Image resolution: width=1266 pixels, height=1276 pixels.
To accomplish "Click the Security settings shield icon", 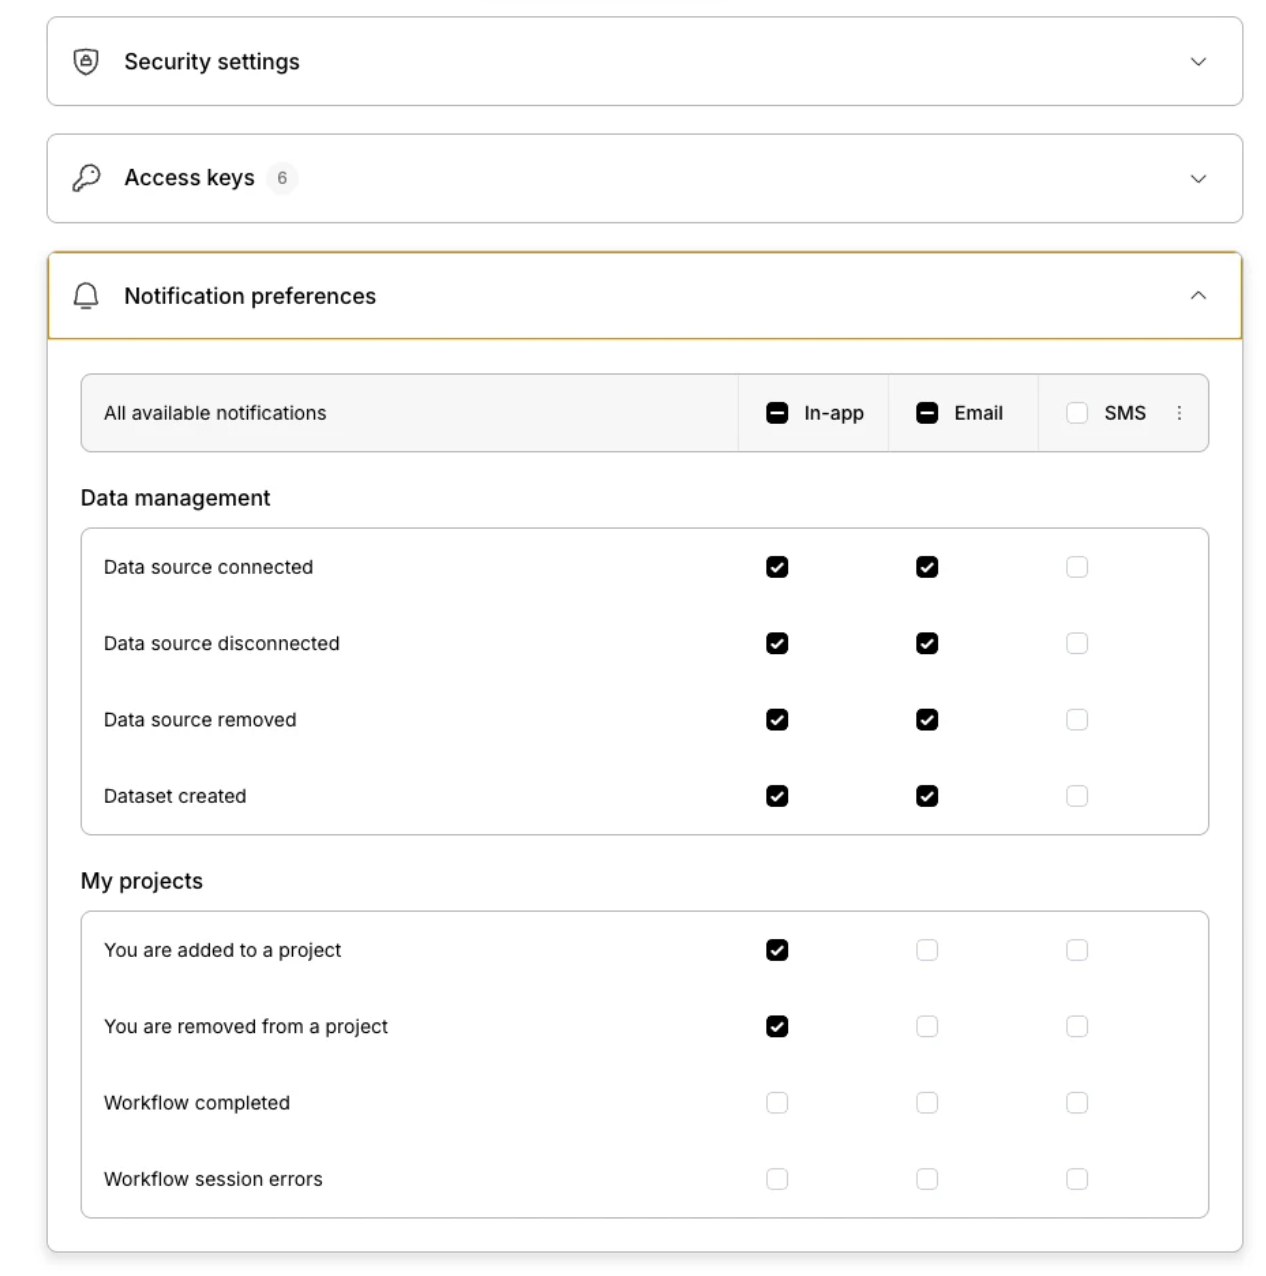I will [86, 62].
